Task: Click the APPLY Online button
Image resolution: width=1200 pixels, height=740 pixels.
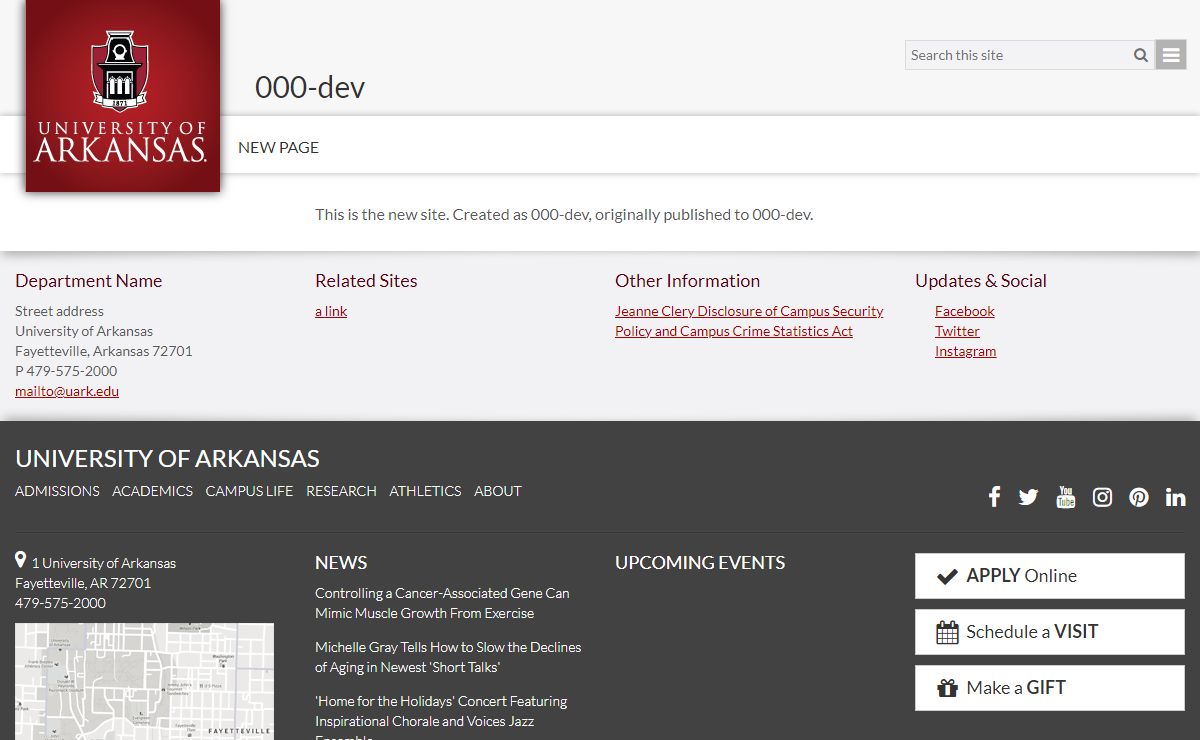Action: click(x=1049, y=576)
